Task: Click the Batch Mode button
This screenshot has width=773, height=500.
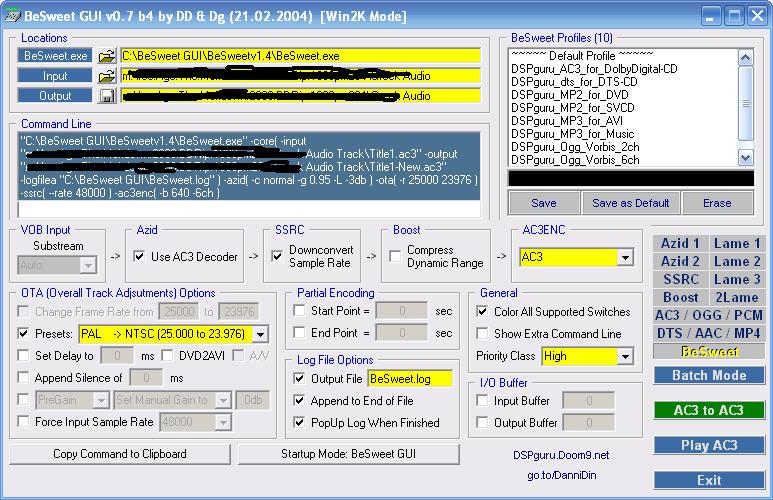Action: click(x=709, y=375)
